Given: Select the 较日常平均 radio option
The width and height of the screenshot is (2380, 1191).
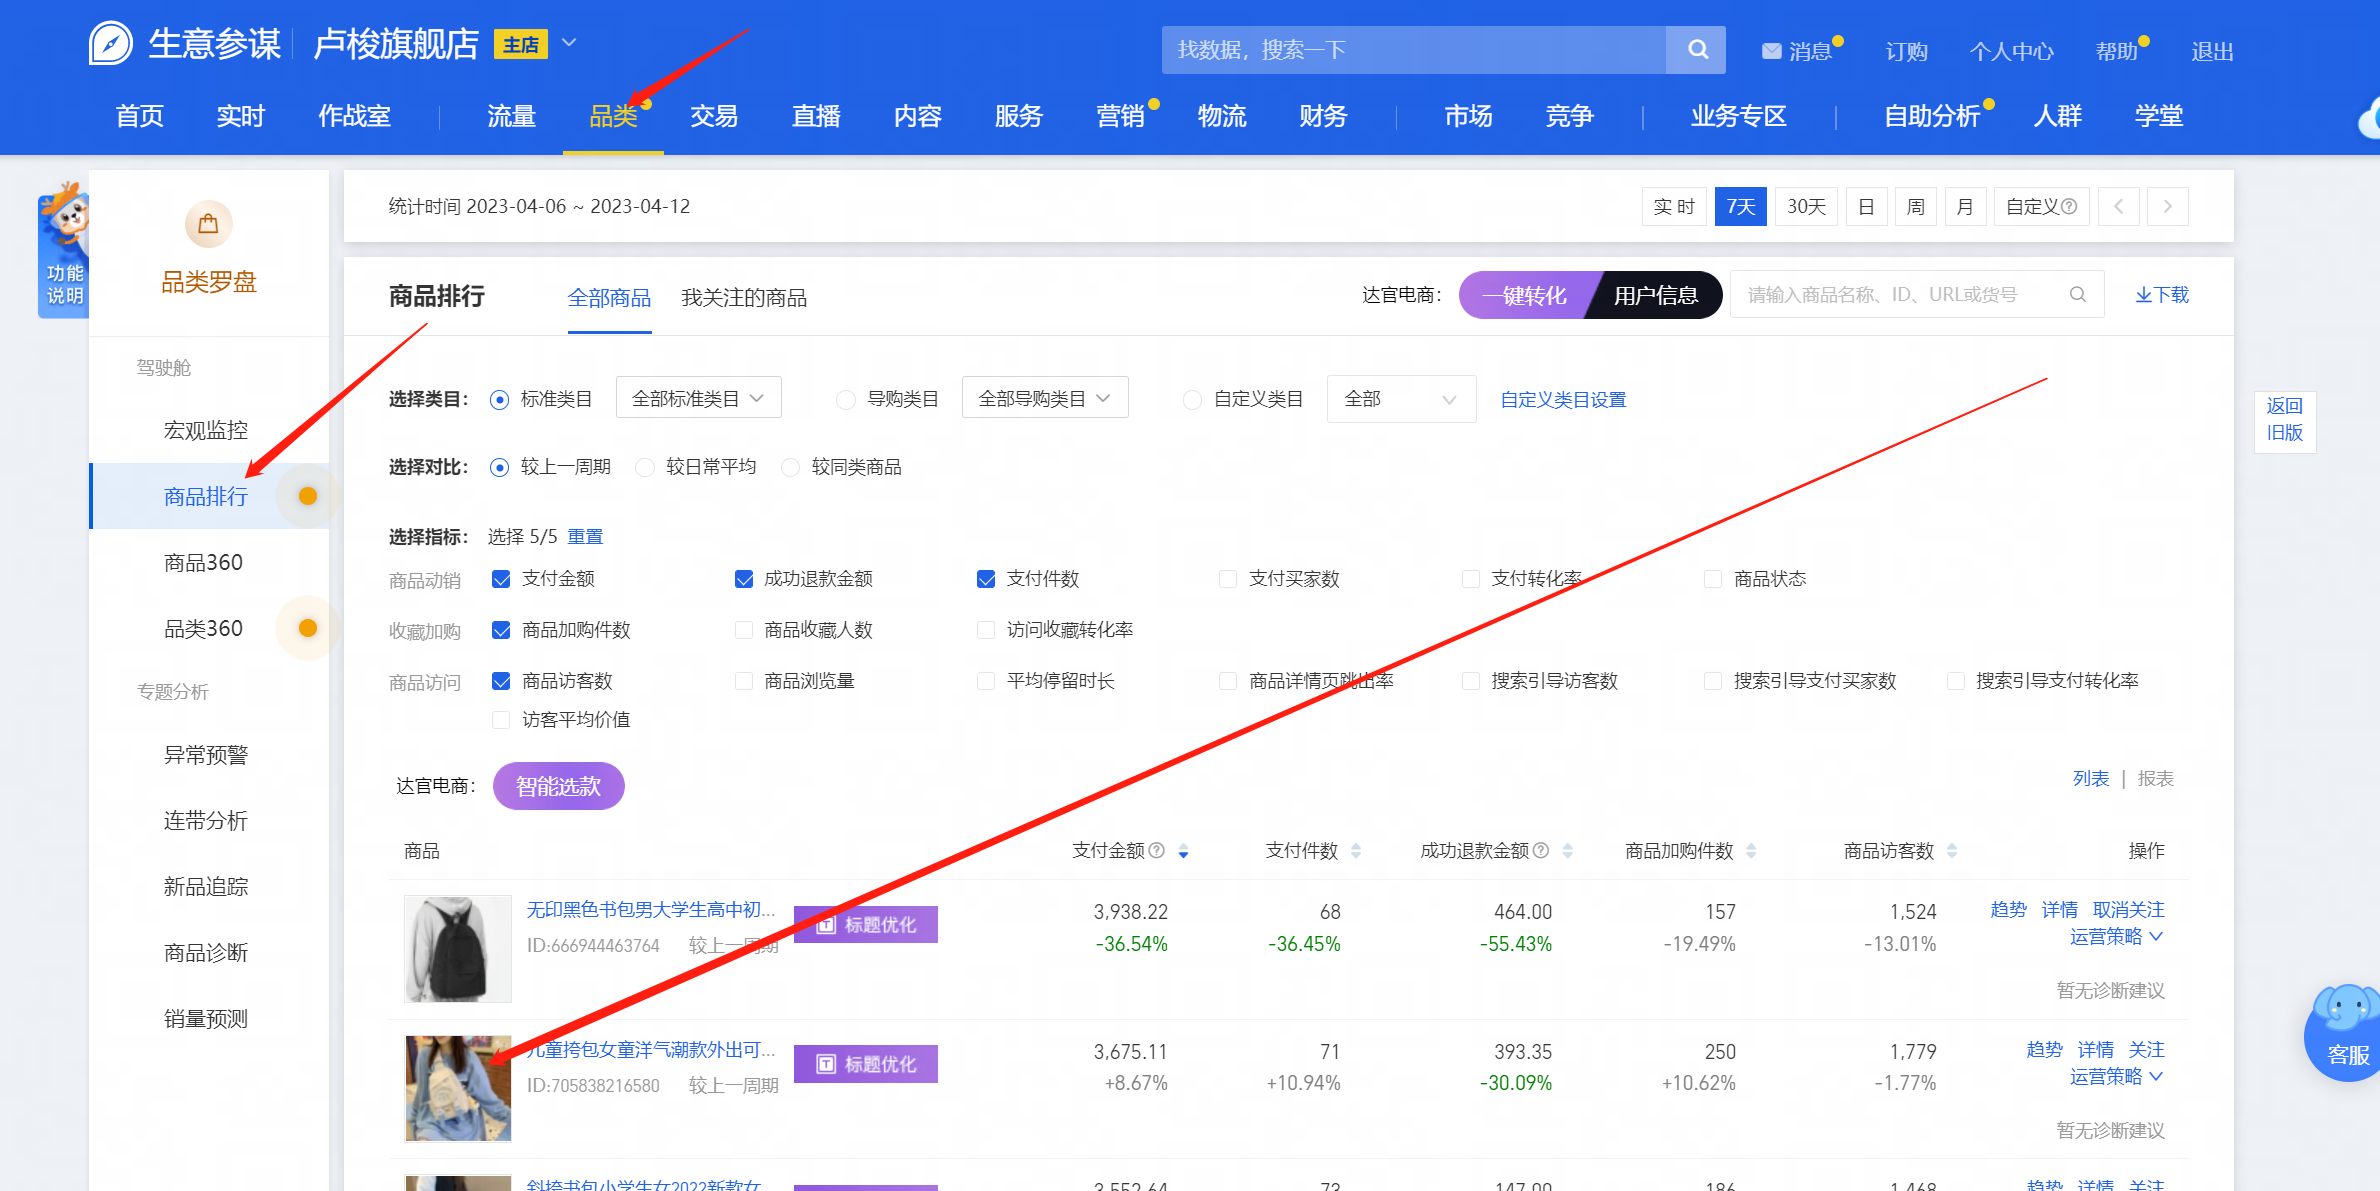Looking at the screenshot, I should point(646,467).
